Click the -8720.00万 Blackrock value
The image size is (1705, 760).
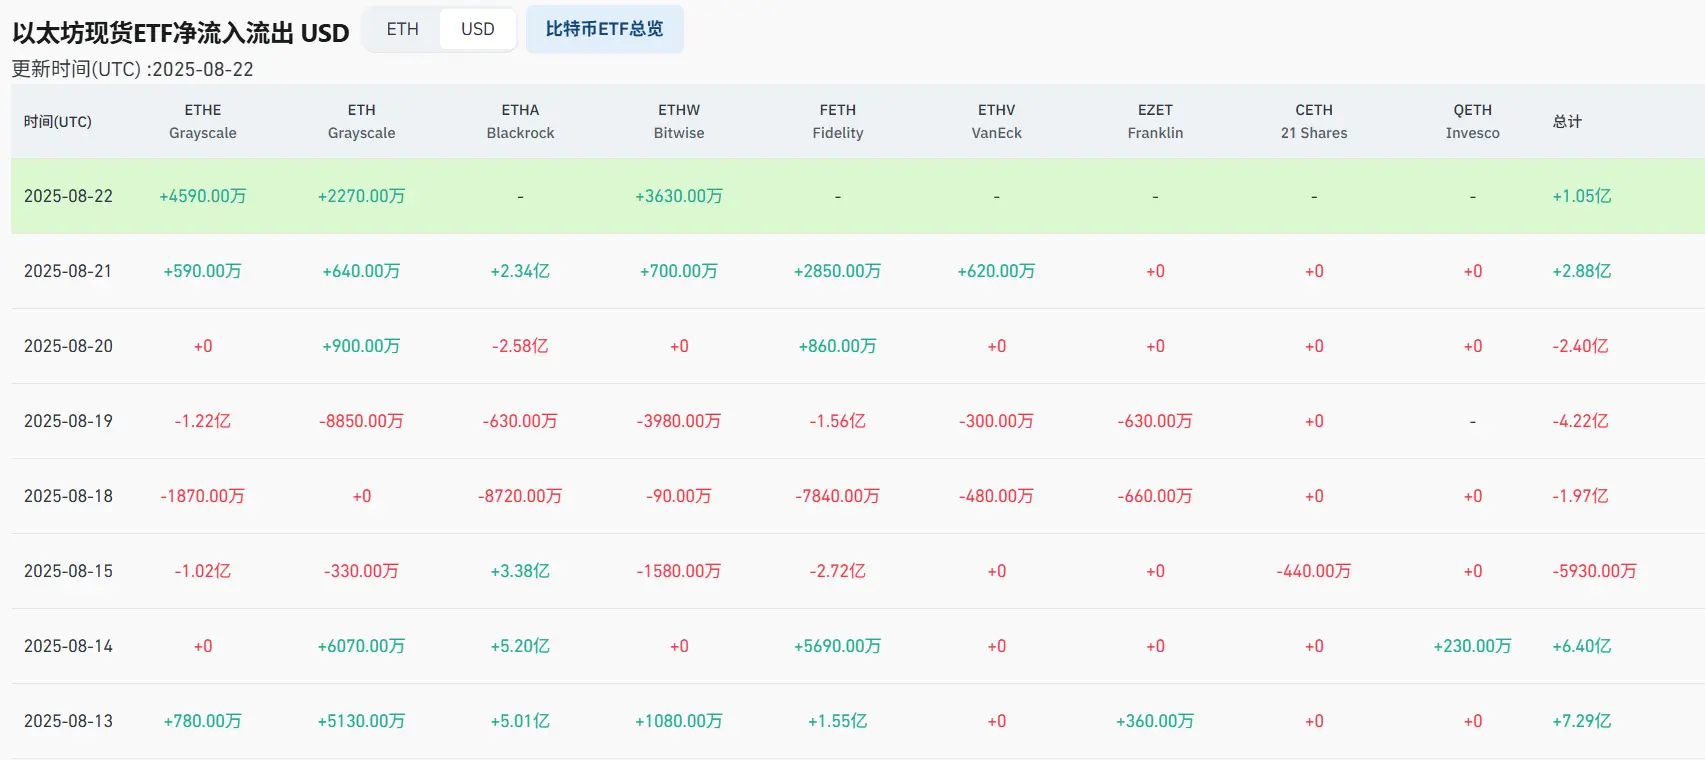[520, 496]
